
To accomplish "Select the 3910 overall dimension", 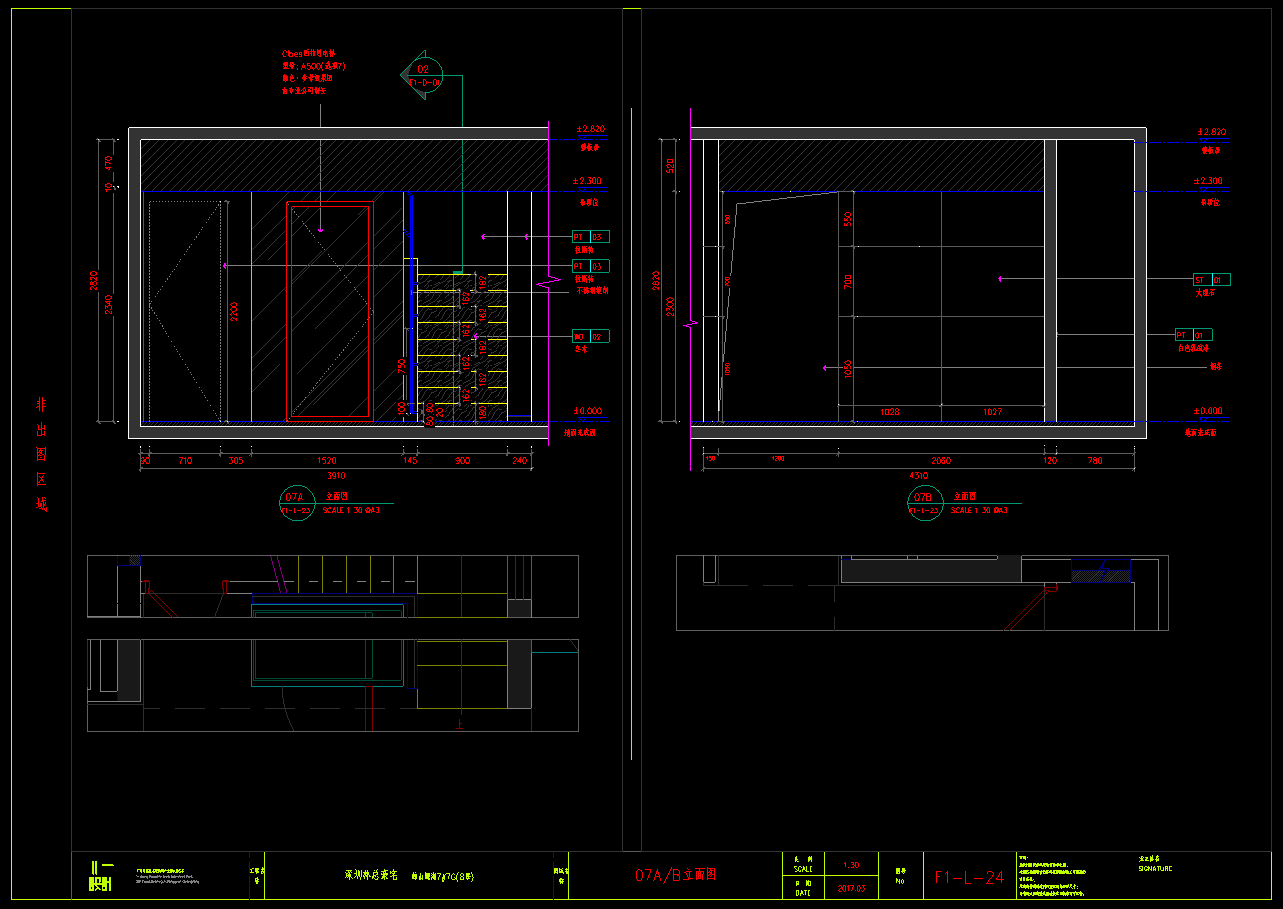I will [337, 476].
